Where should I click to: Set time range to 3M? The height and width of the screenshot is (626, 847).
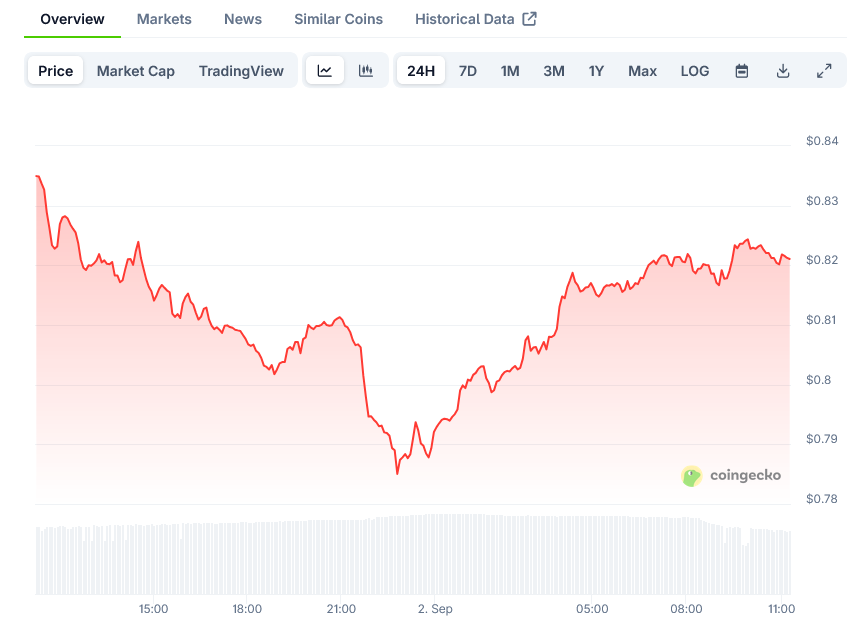554,71
